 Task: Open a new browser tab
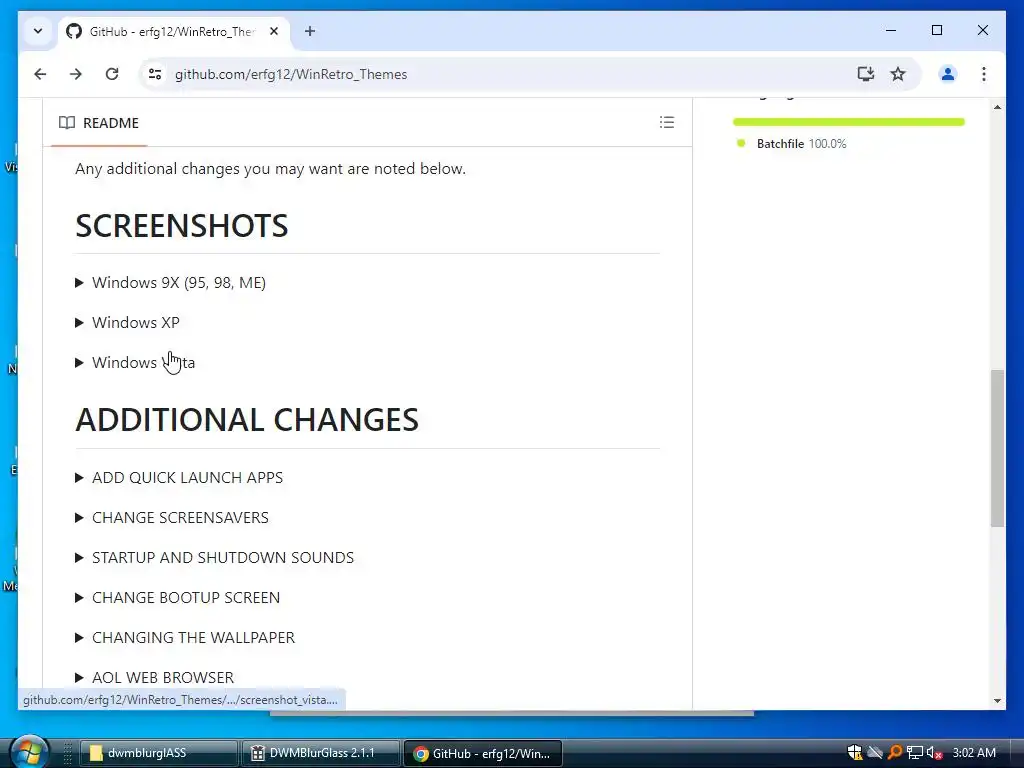[x=310, y=31]
